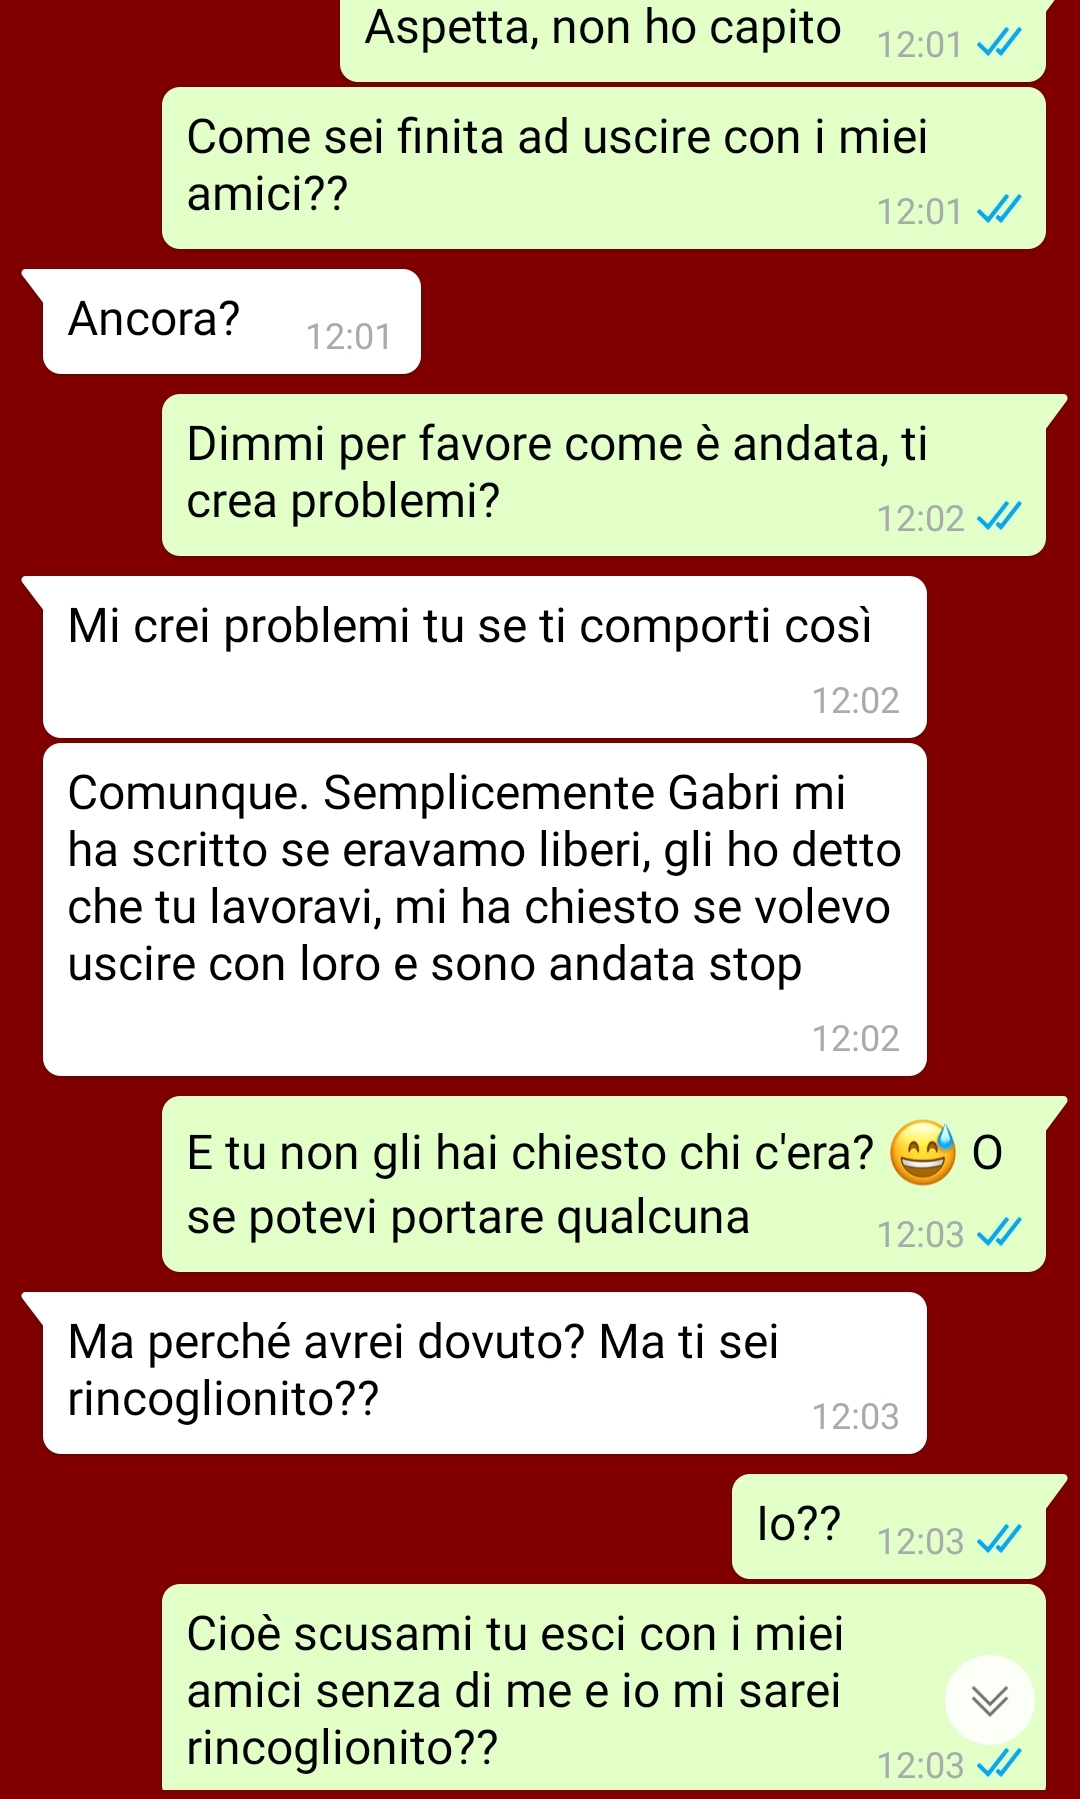Viewport: 1080px width, 1799px height.
Task: Tap read ticks on 'Dimmi per favore' message
Action: click(999, 517)
